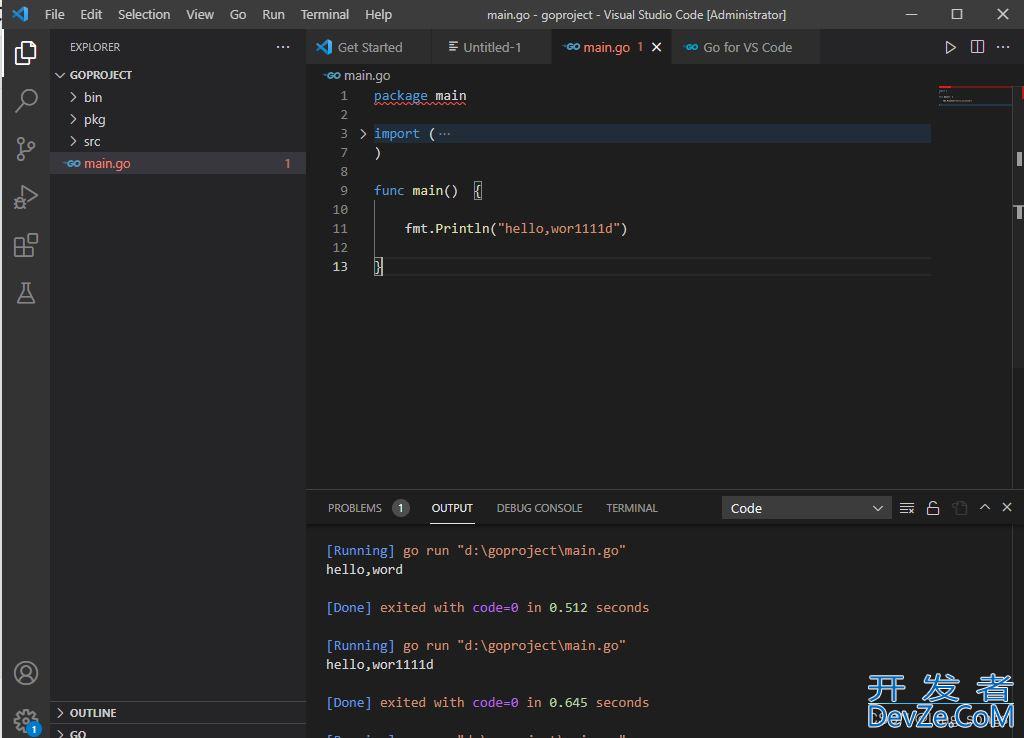Open the File menu

pos(54,14)
